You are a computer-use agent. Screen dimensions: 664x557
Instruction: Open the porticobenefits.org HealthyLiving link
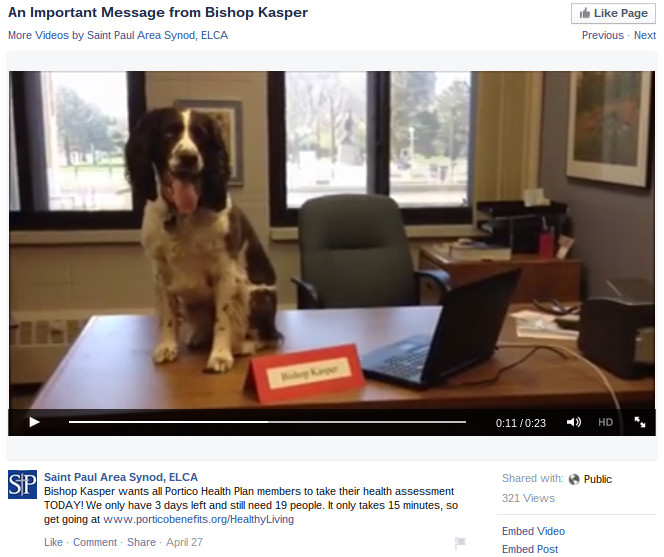(x=198, y=519)
